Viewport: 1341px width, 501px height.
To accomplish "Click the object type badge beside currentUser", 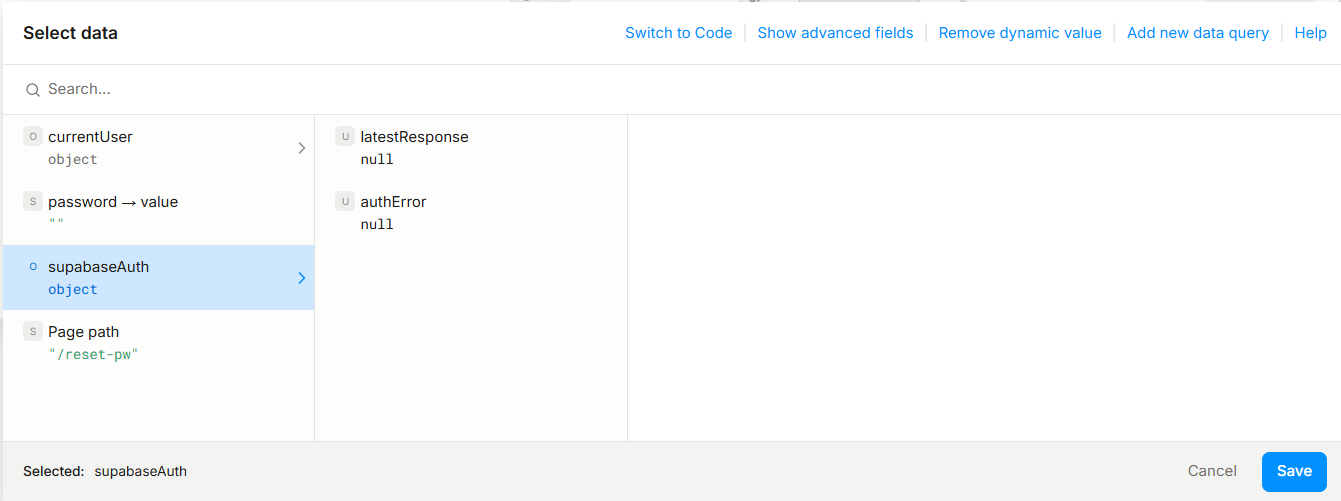I will pos(33,137).
